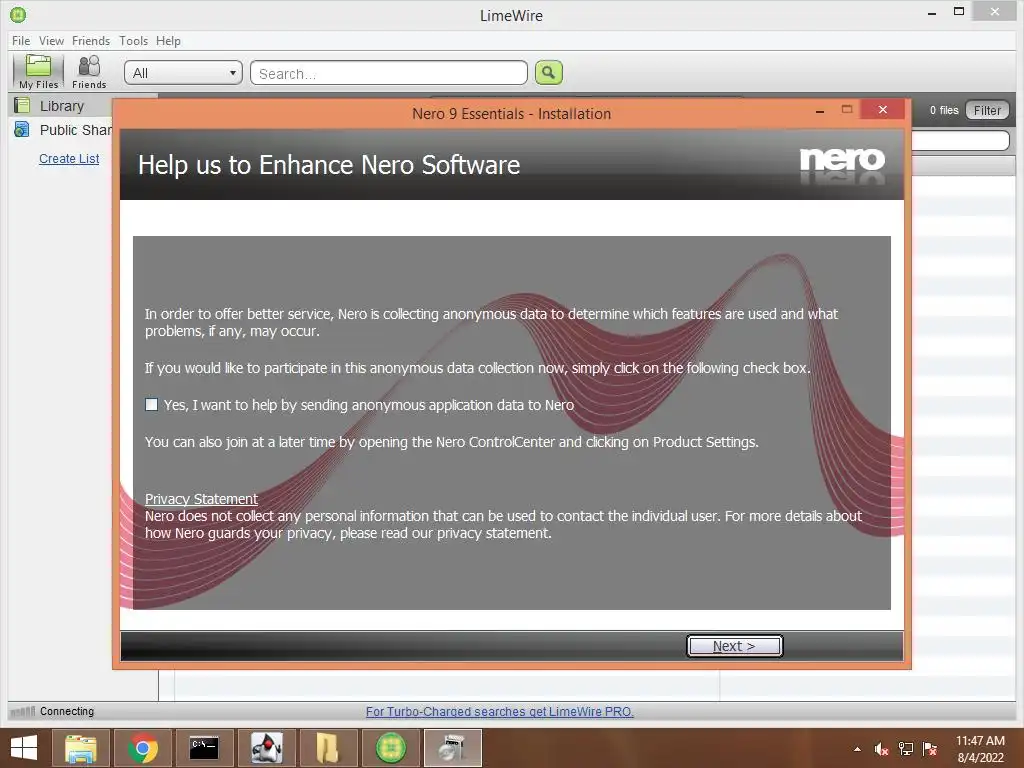Open LimeWire Tools menu
The width and height of the screenshot is (1024, 768).
coord(133,40)
